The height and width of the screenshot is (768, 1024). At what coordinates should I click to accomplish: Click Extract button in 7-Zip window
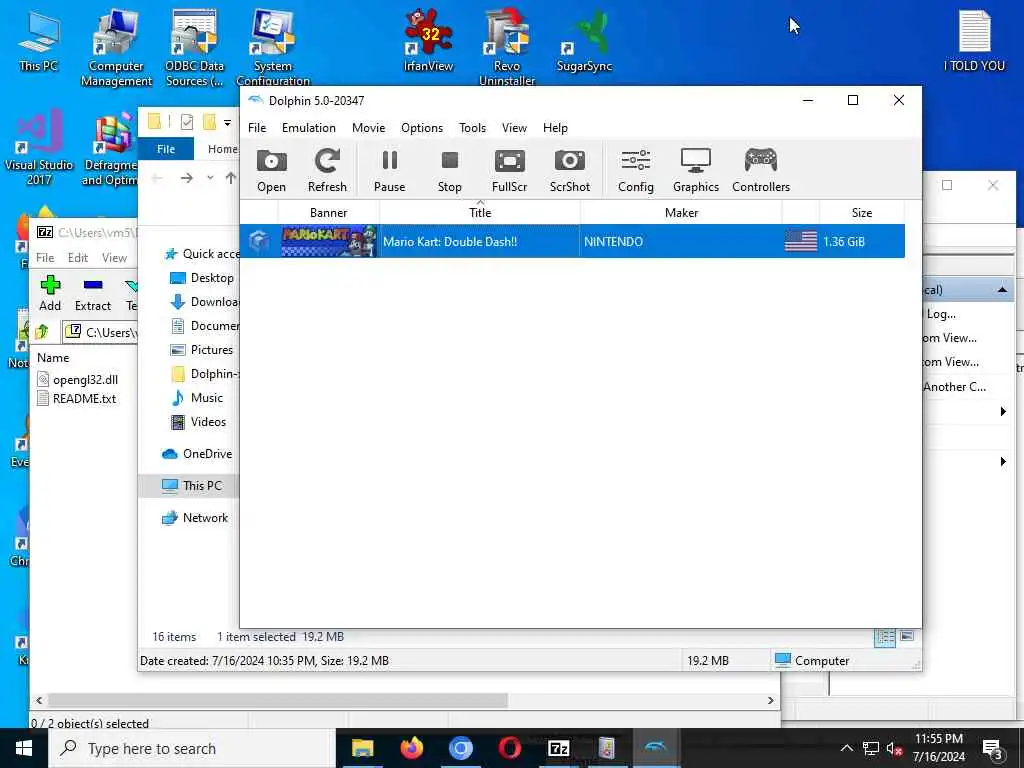93,293
